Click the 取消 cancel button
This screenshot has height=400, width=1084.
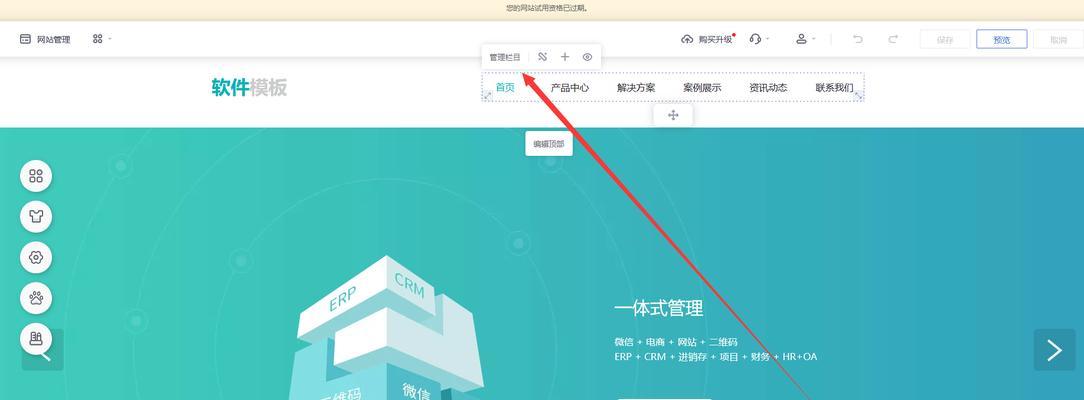(1058, 39)
